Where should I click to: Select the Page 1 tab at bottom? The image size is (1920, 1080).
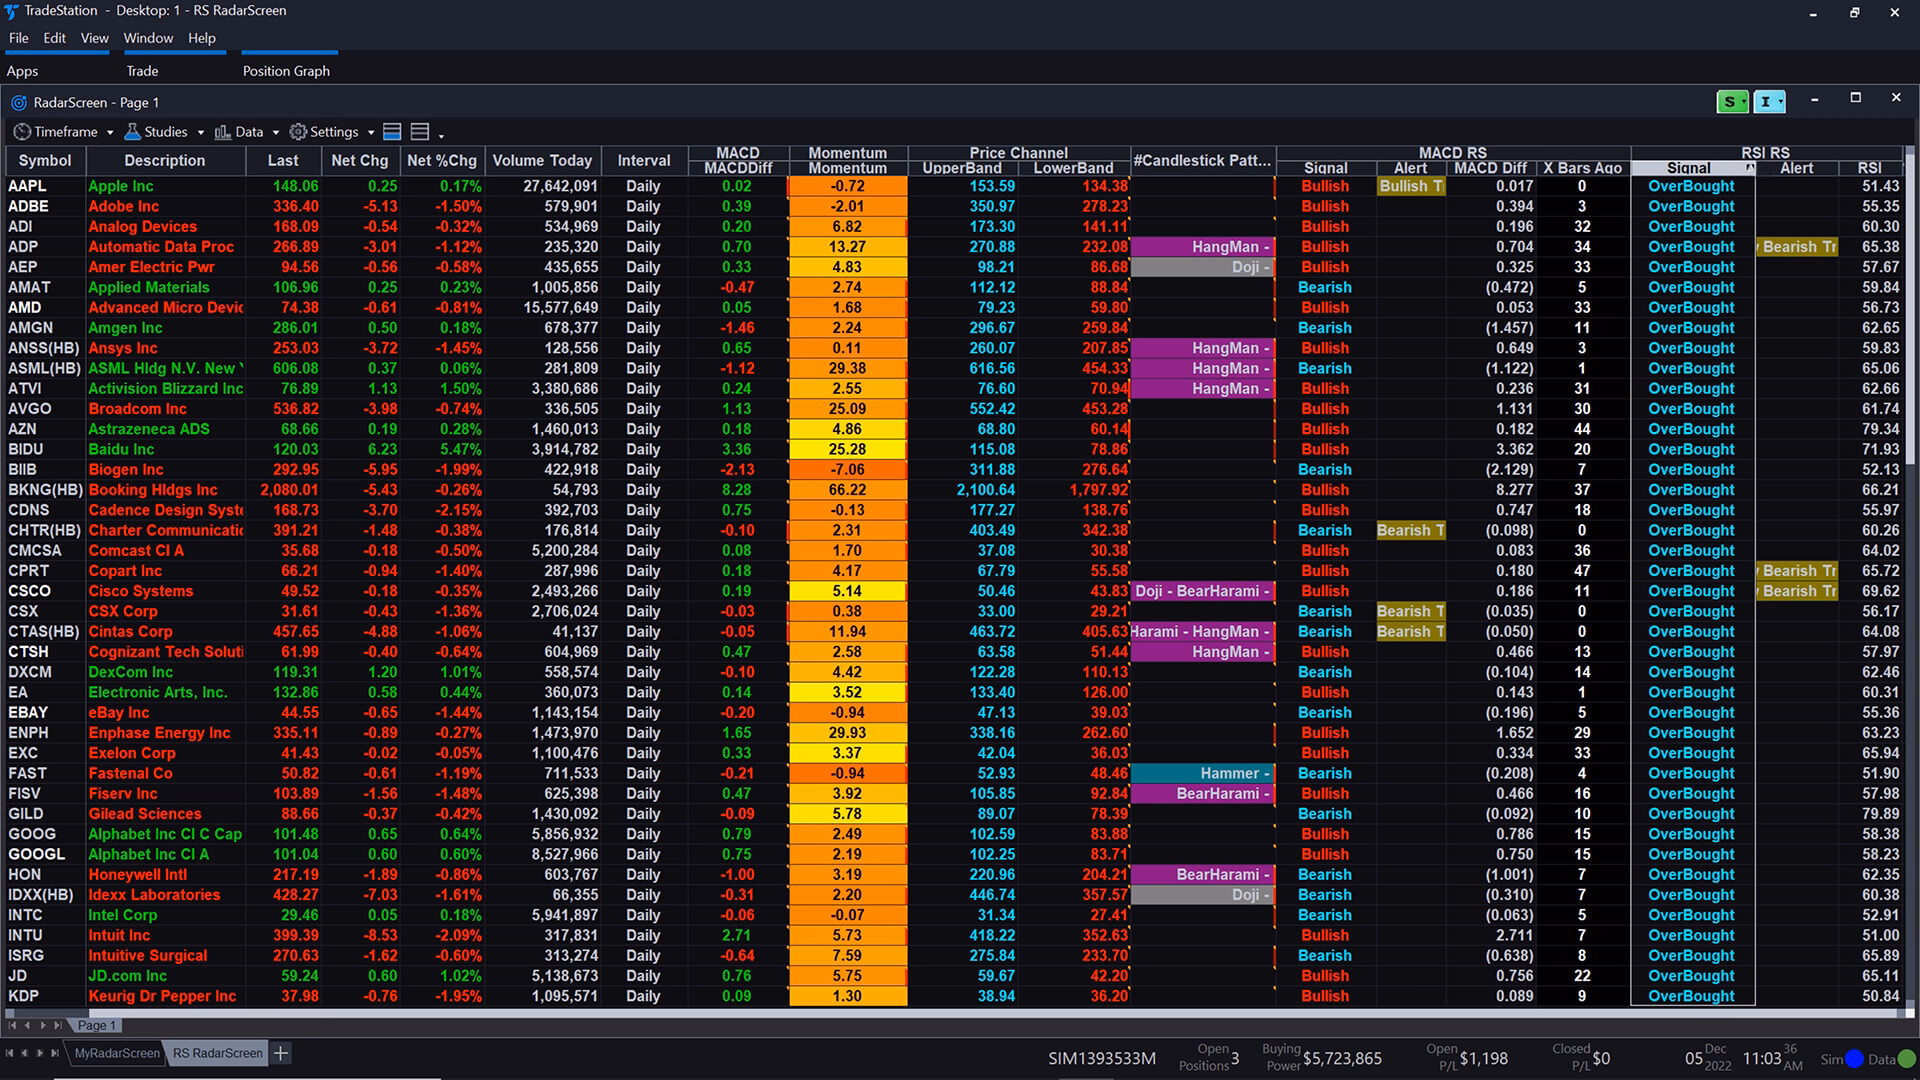(96, 1025)
